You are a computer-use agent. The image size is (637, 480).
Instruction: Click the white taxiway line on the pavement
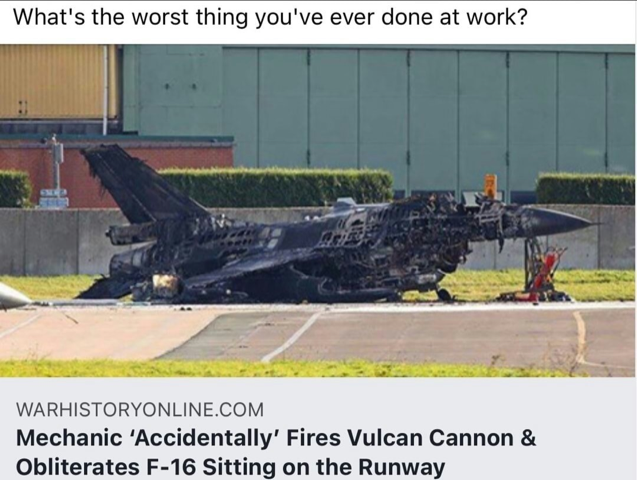[x=293, y=336]
